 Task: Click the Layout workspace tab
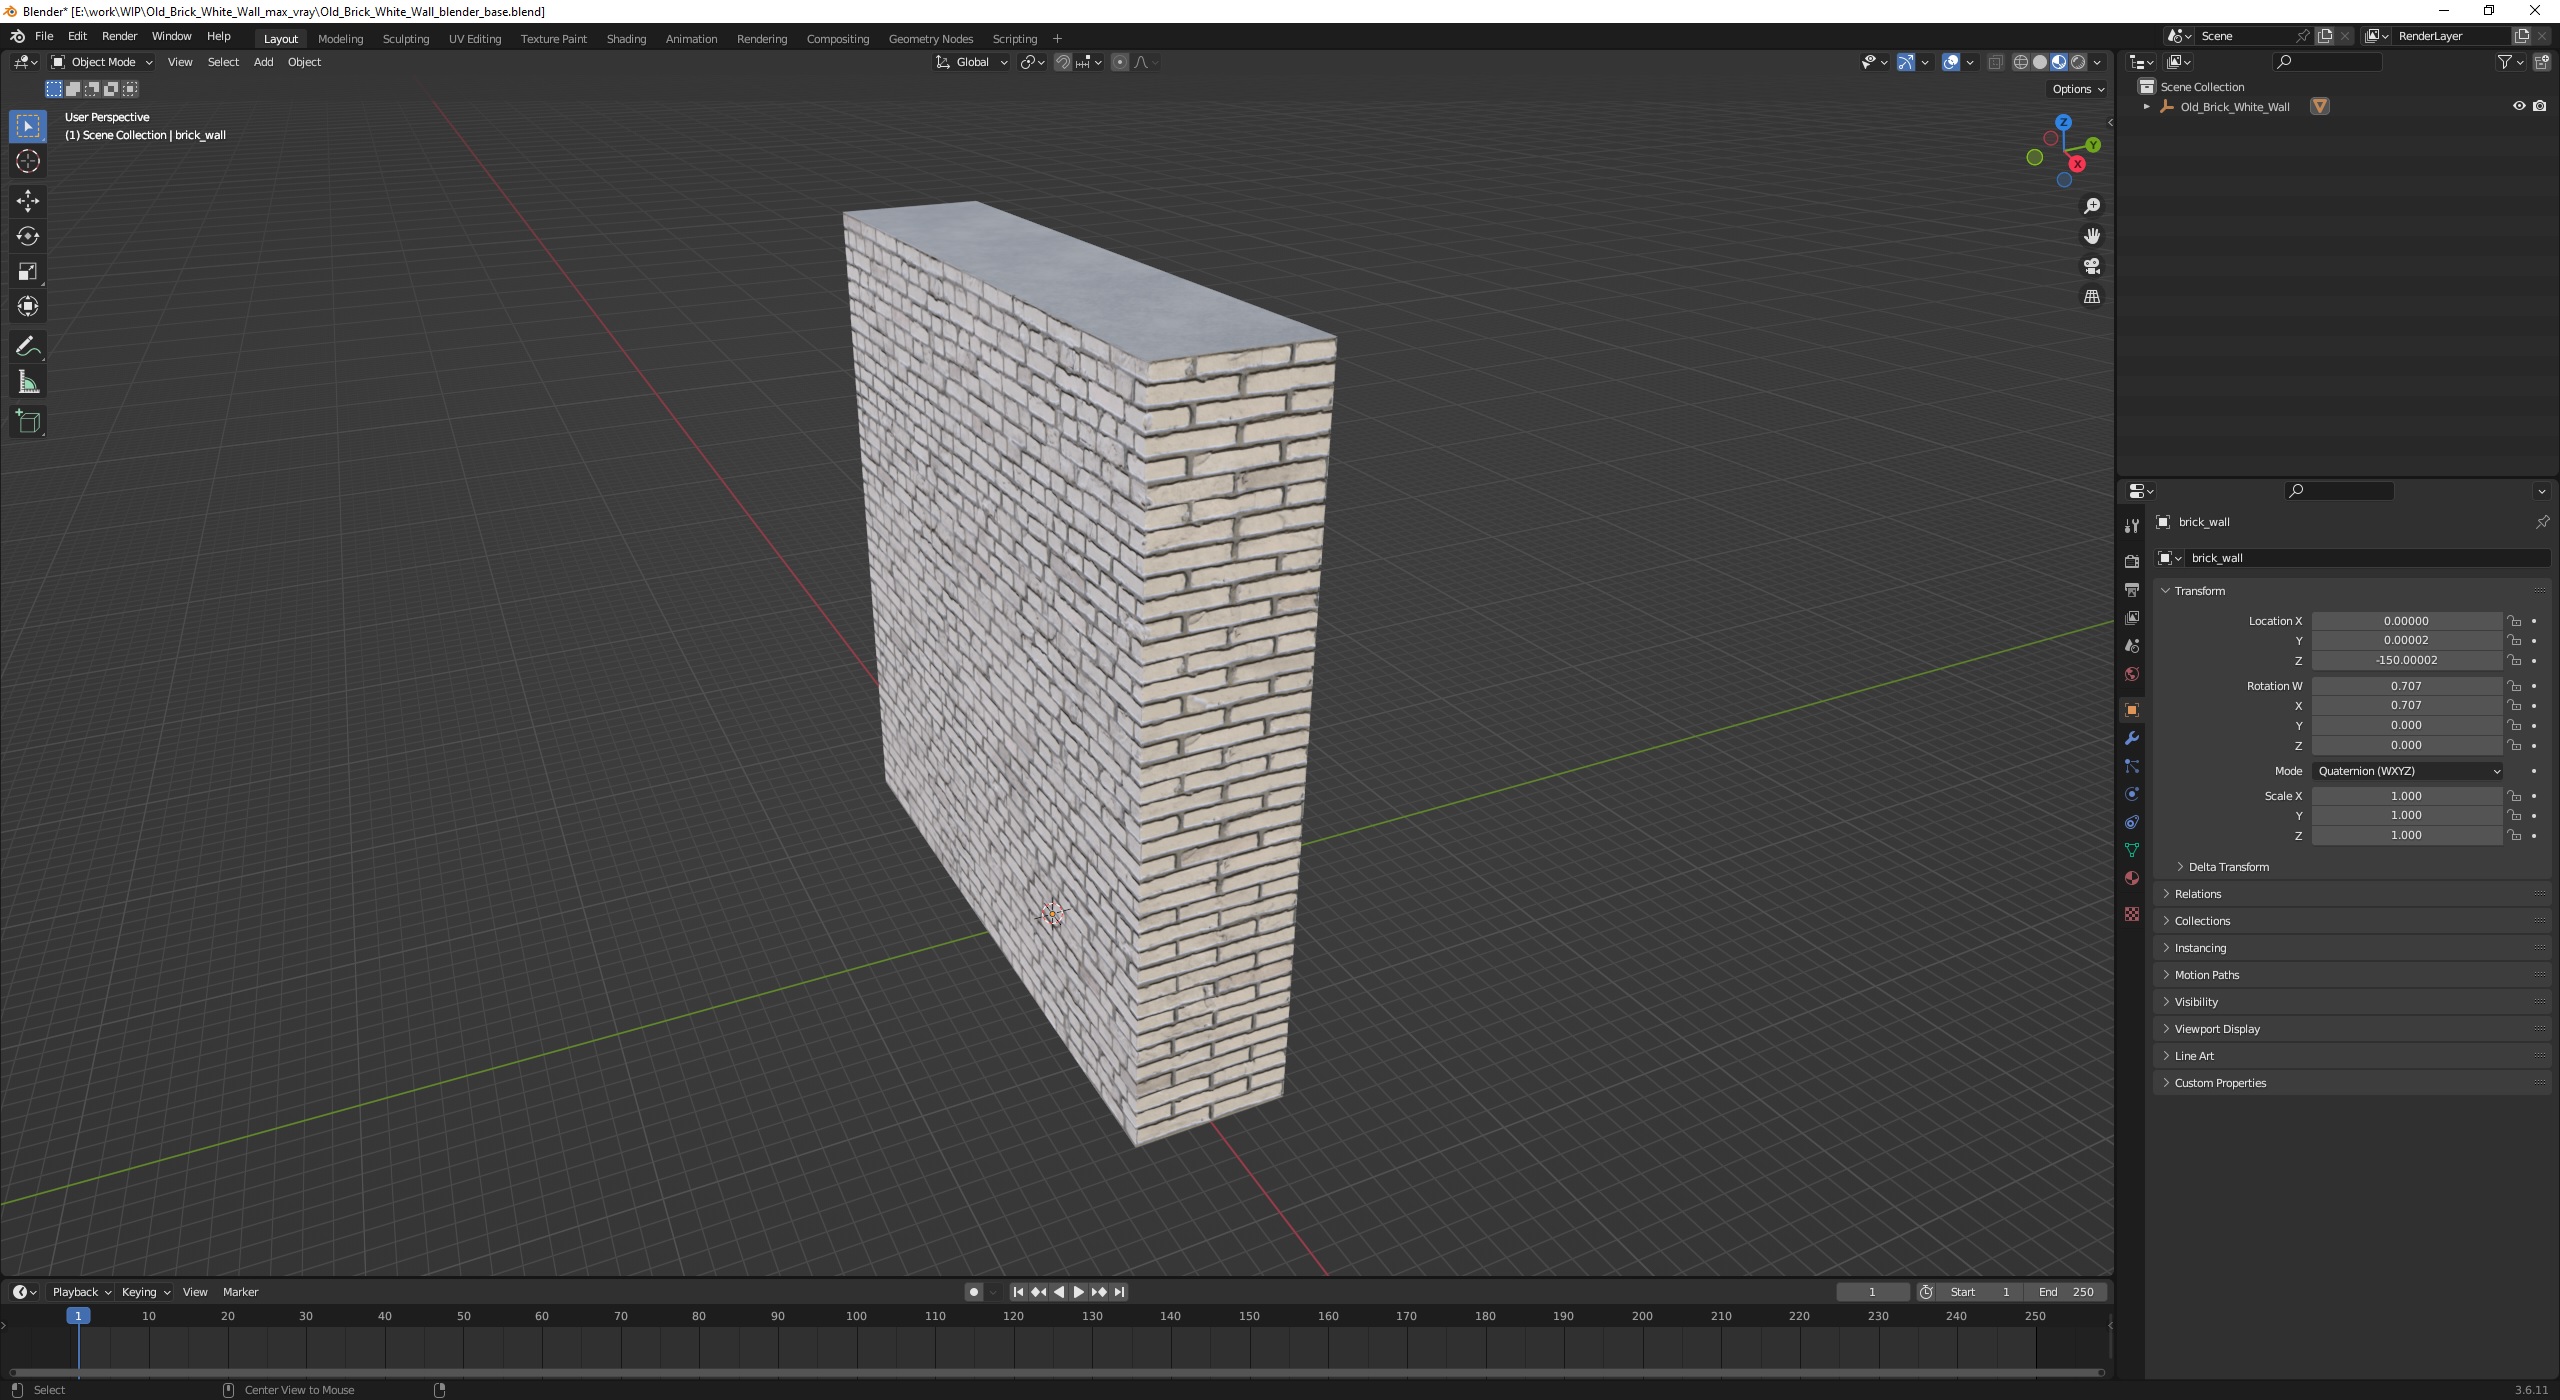pos(279,38)
